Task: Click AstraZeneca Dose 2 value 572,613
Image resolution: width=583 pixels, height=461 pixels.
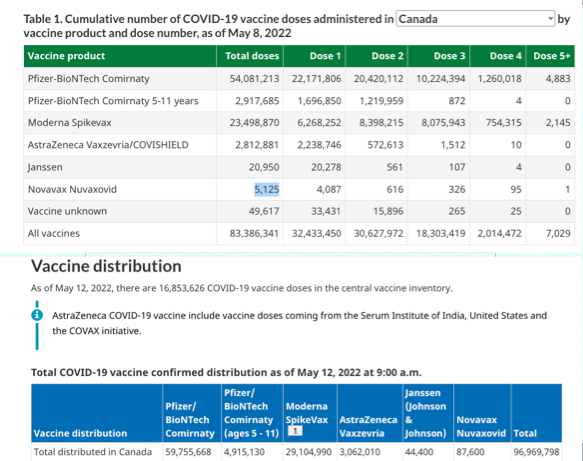Action: tap(386, 145)
